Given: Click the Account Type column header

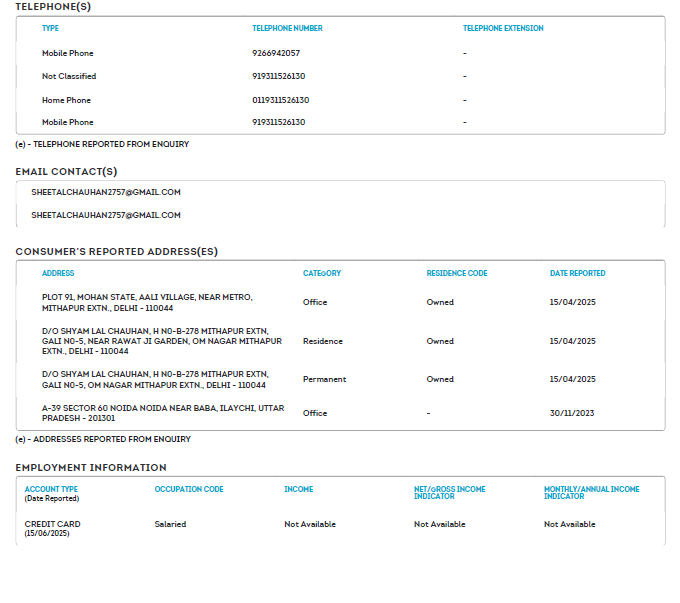Looking at the screenshot, I should pos(52,490).
